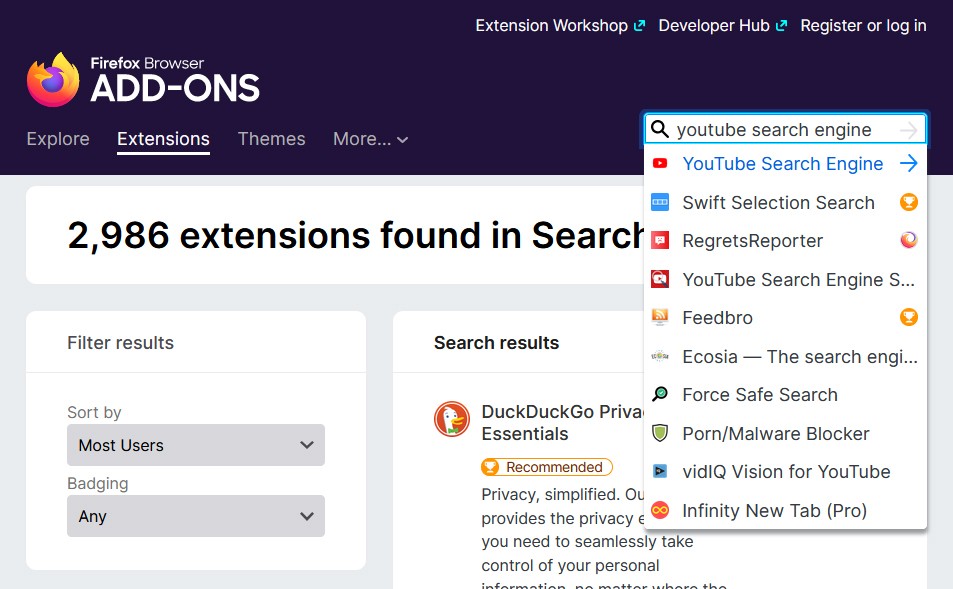Click the 2,986 extensions found heading

356,235
